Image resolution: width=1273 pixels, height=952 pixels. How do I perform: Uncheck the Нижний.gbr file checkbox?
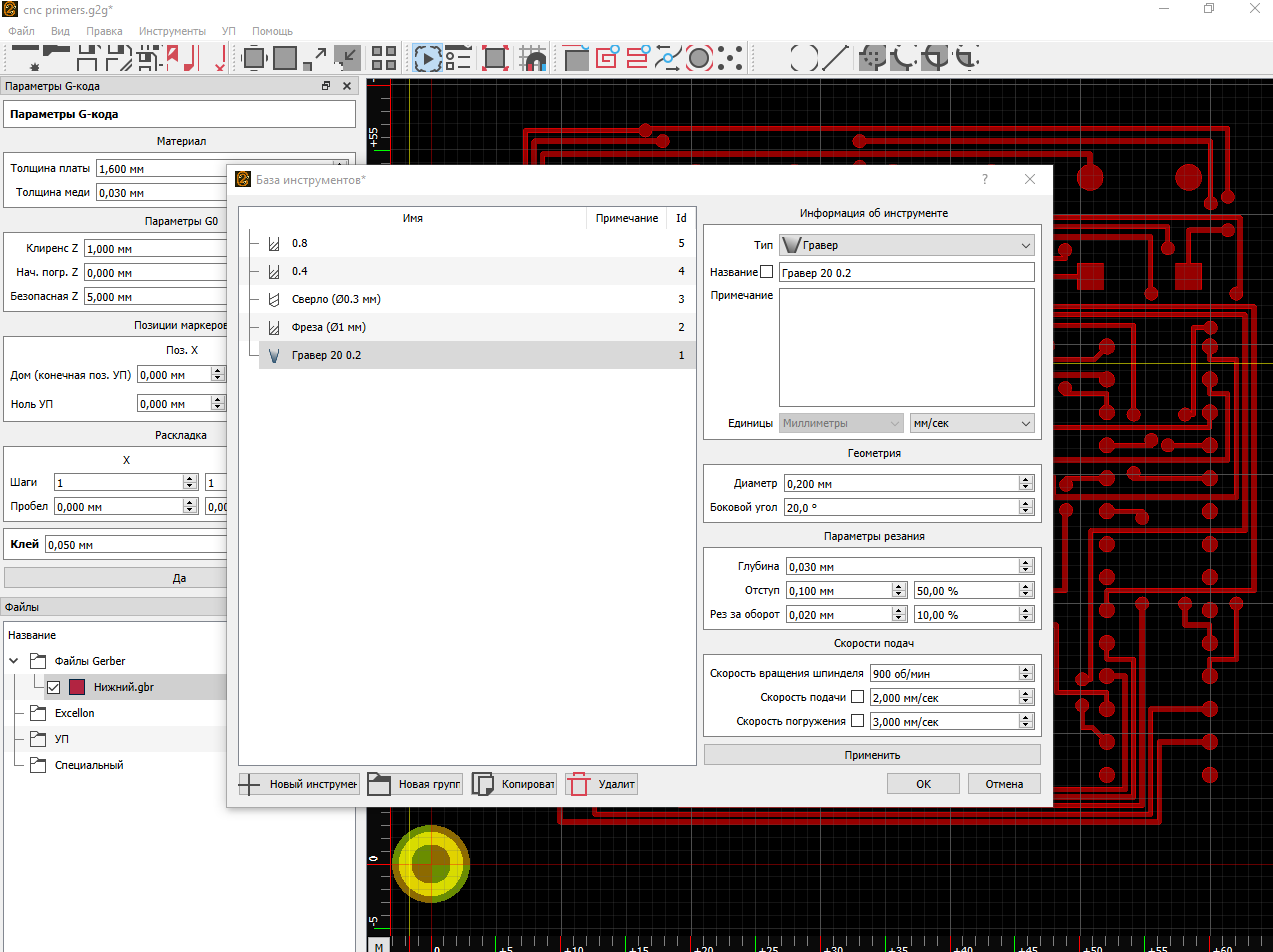pos(54,687)
